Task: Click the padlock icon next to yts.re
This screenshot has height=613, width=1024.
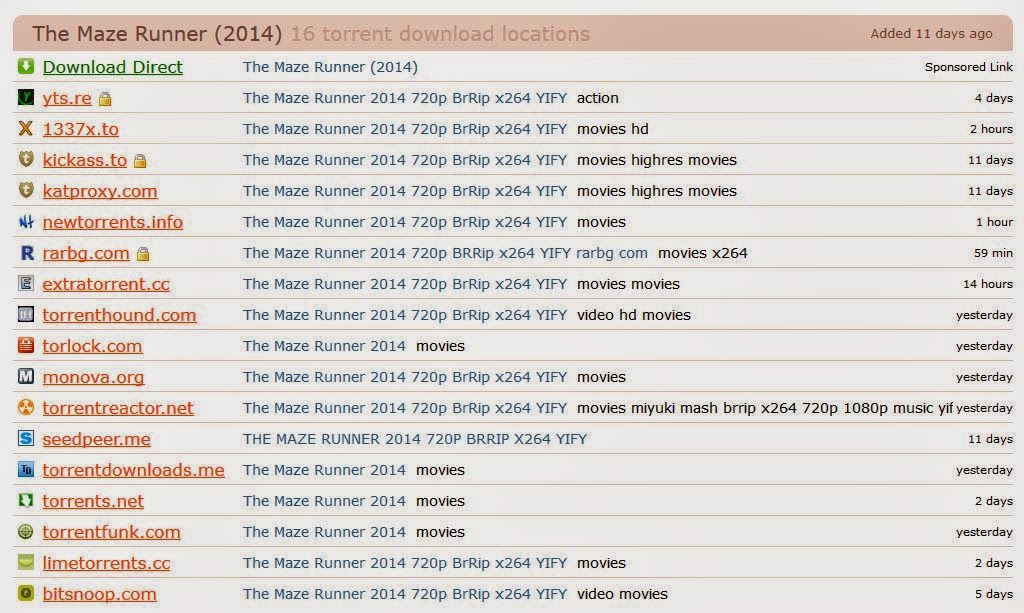Action: 105,99
